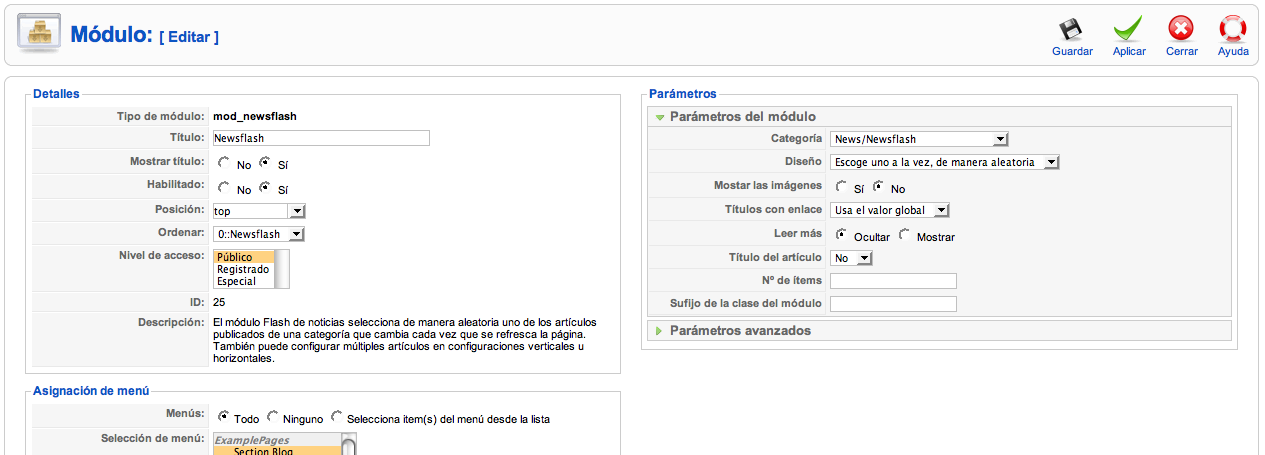Set Mostrar título to No
1265x455 pixels.
[x=223, y=163]
